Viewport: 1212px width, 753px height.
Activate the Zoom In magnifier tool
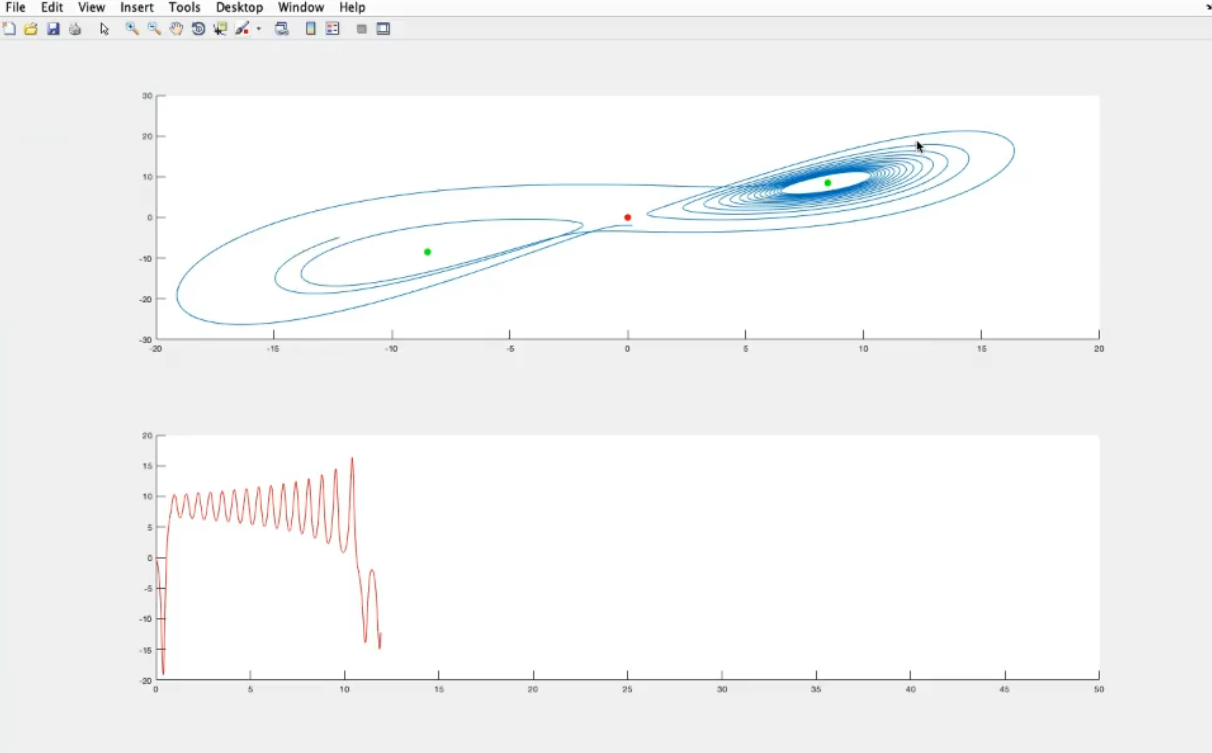pos(131,29)
